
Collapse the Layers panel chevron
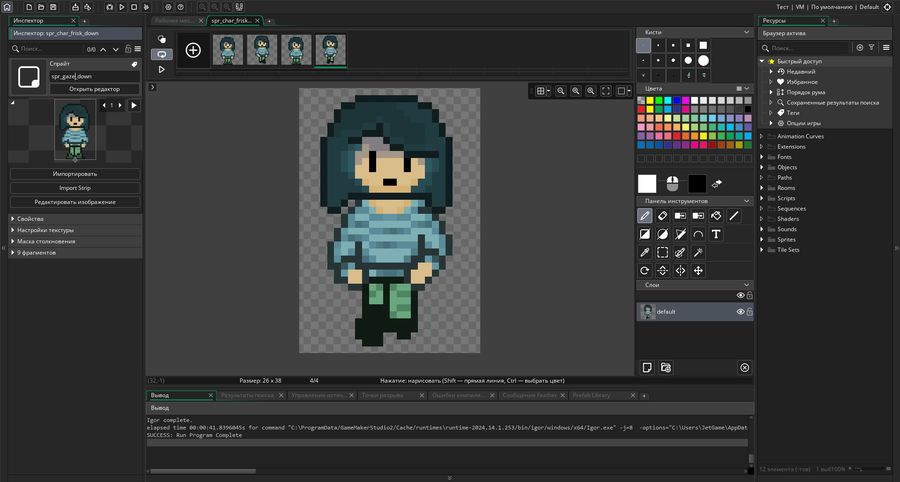tap(746, 285)
